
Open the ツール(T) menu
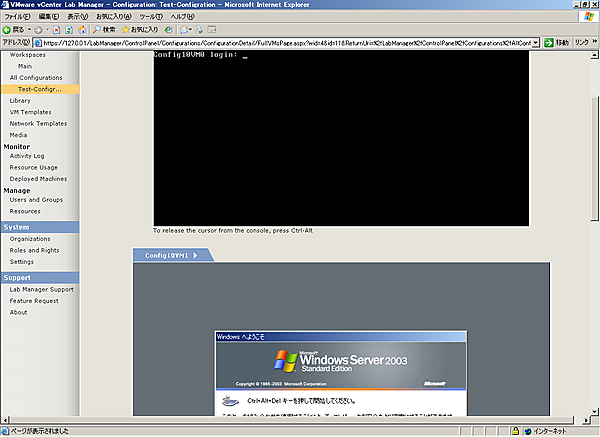[151, 16]
